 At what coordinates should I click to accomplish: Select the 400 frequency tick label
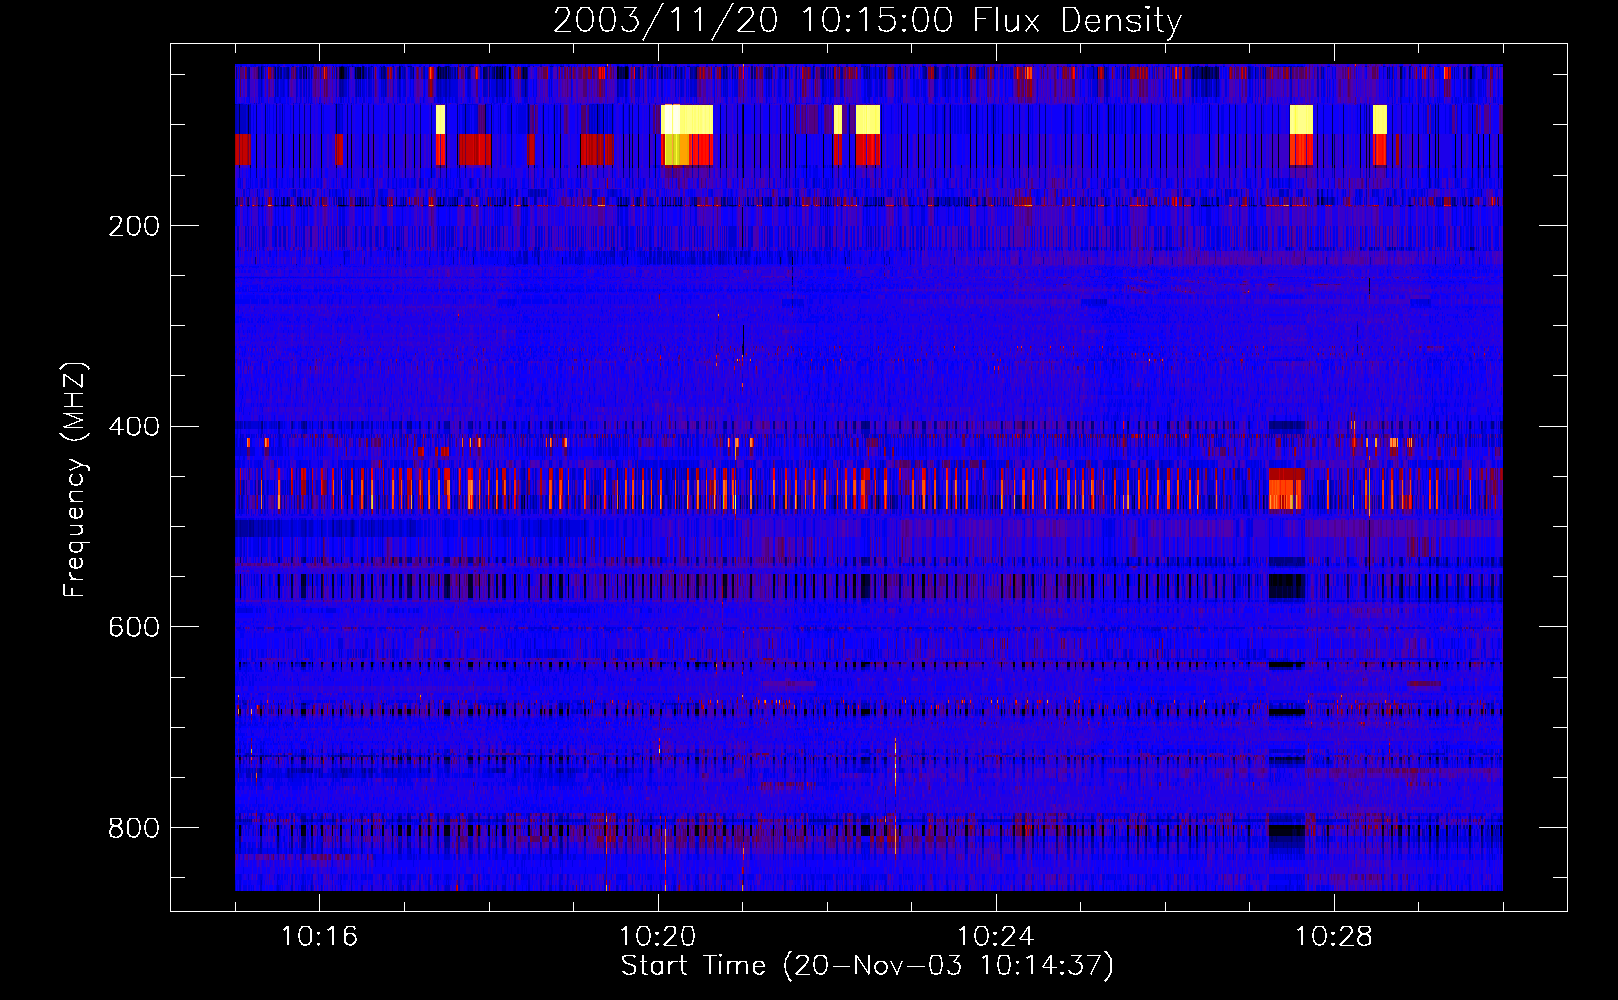[134, 427]
